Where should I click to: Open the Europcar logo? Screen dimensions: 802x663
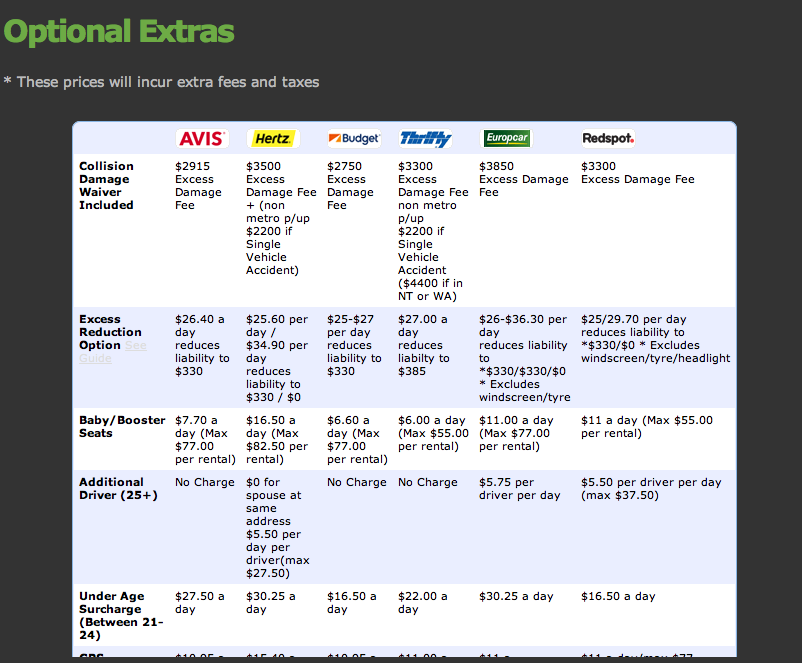506,139
